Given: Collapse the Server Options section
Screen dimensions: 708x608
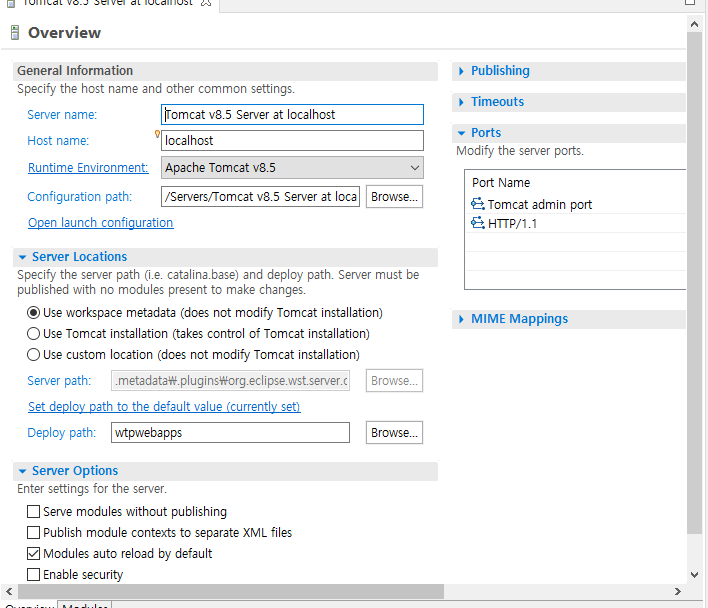Looking at the screenshot, I should (x=22, y=471).
